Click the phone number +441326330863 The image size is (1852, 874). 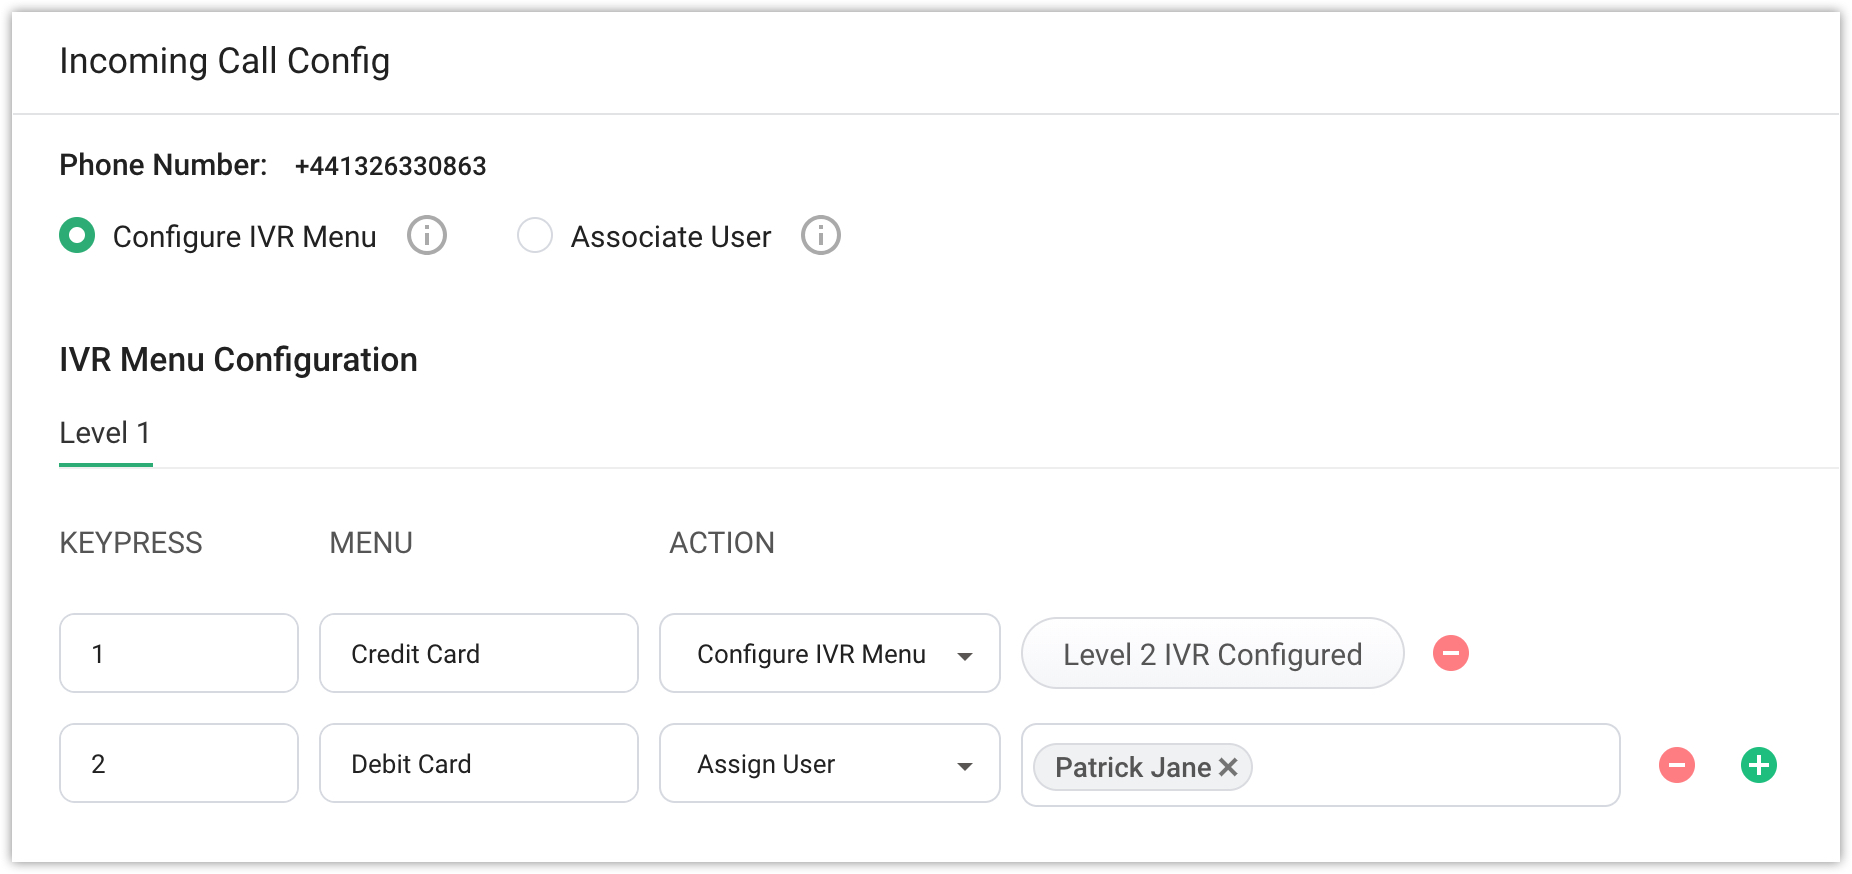390,166
